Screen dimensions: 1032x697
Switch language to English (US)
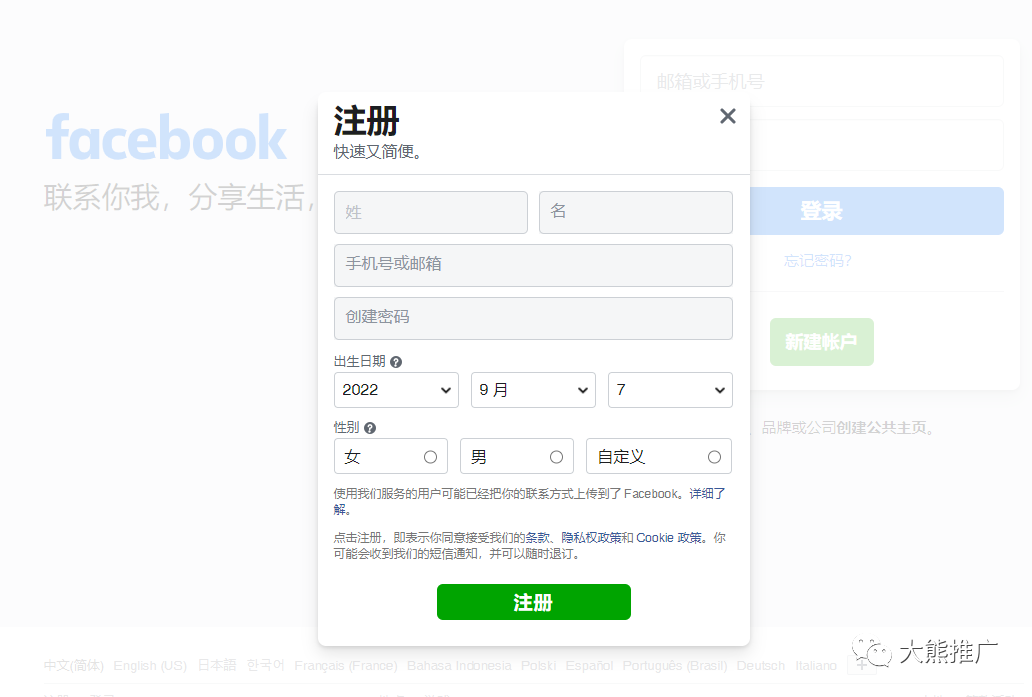[x=150, y=665]
